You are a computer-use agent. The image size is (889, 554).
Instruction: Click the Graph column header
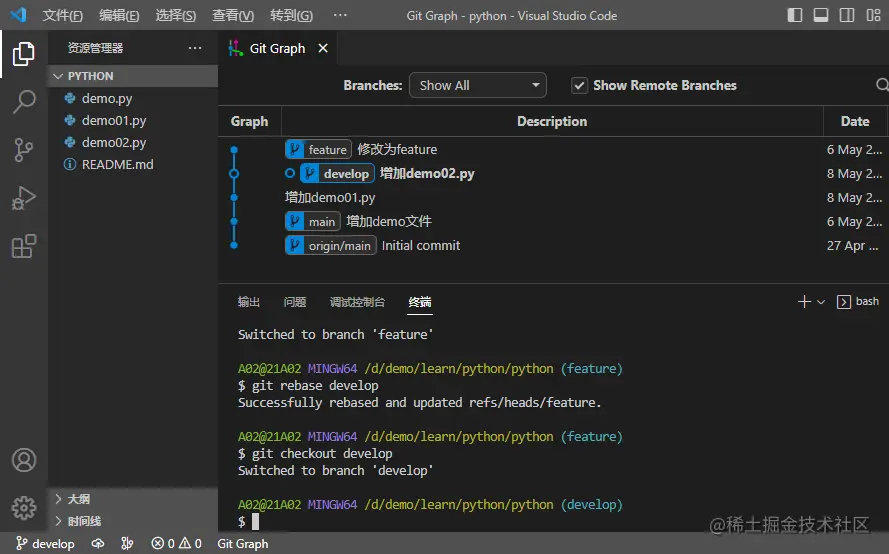[249, 121]
